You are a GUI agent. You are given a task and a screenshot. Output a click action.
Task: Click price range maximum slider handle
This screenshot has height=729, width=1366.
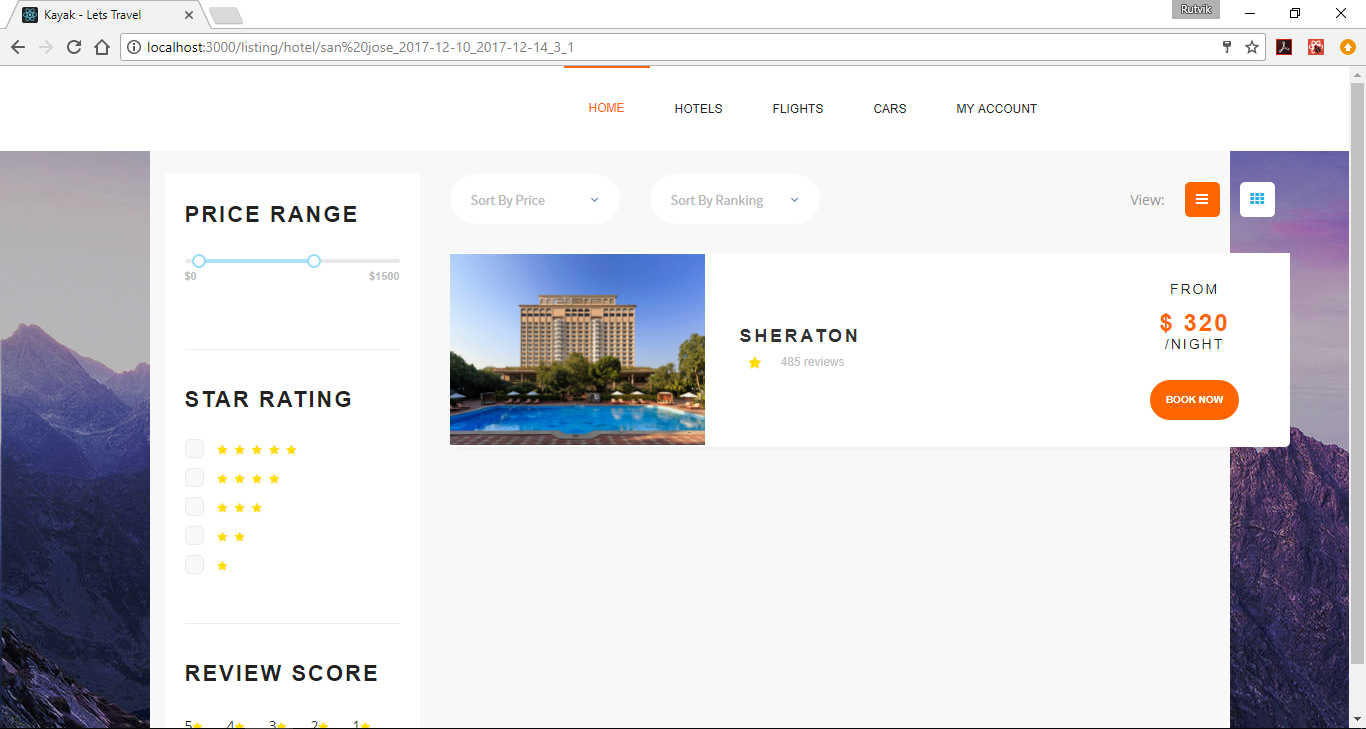tap(314, 261)
